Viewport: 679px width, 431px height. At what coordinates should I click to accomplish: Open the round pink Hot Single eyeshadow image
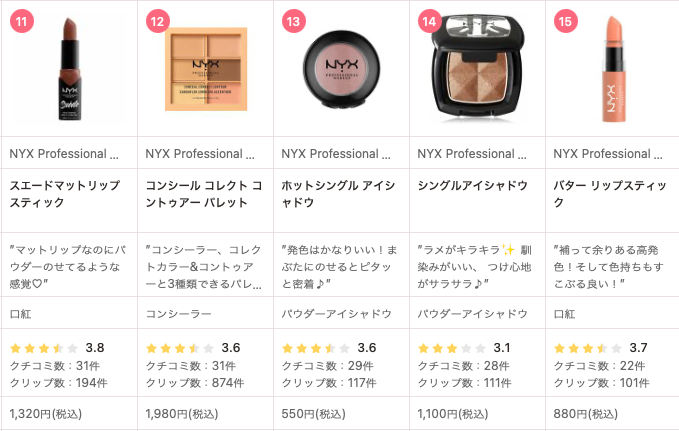[x=342, y=69]
